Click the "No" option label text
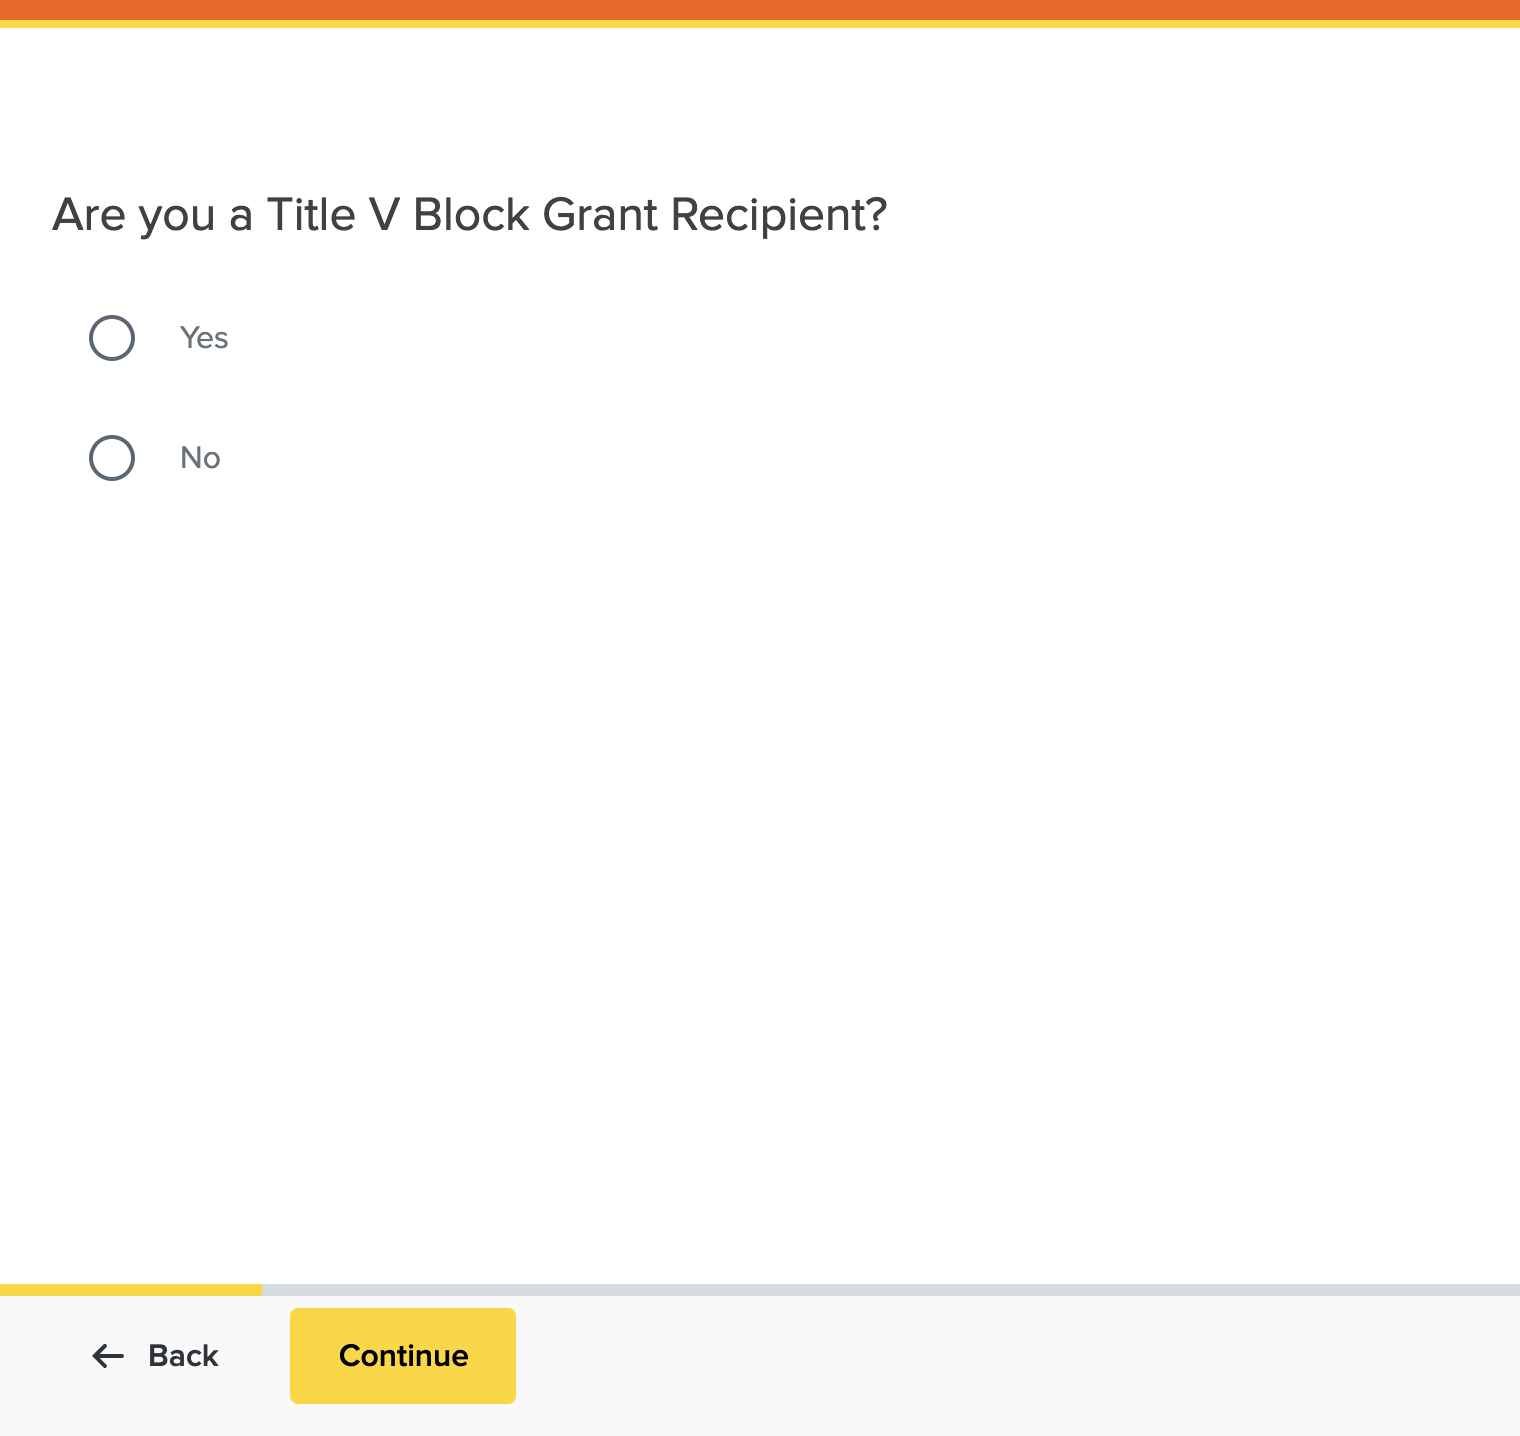This screenshot has width=1520, height=1436. tap(200, 458)
